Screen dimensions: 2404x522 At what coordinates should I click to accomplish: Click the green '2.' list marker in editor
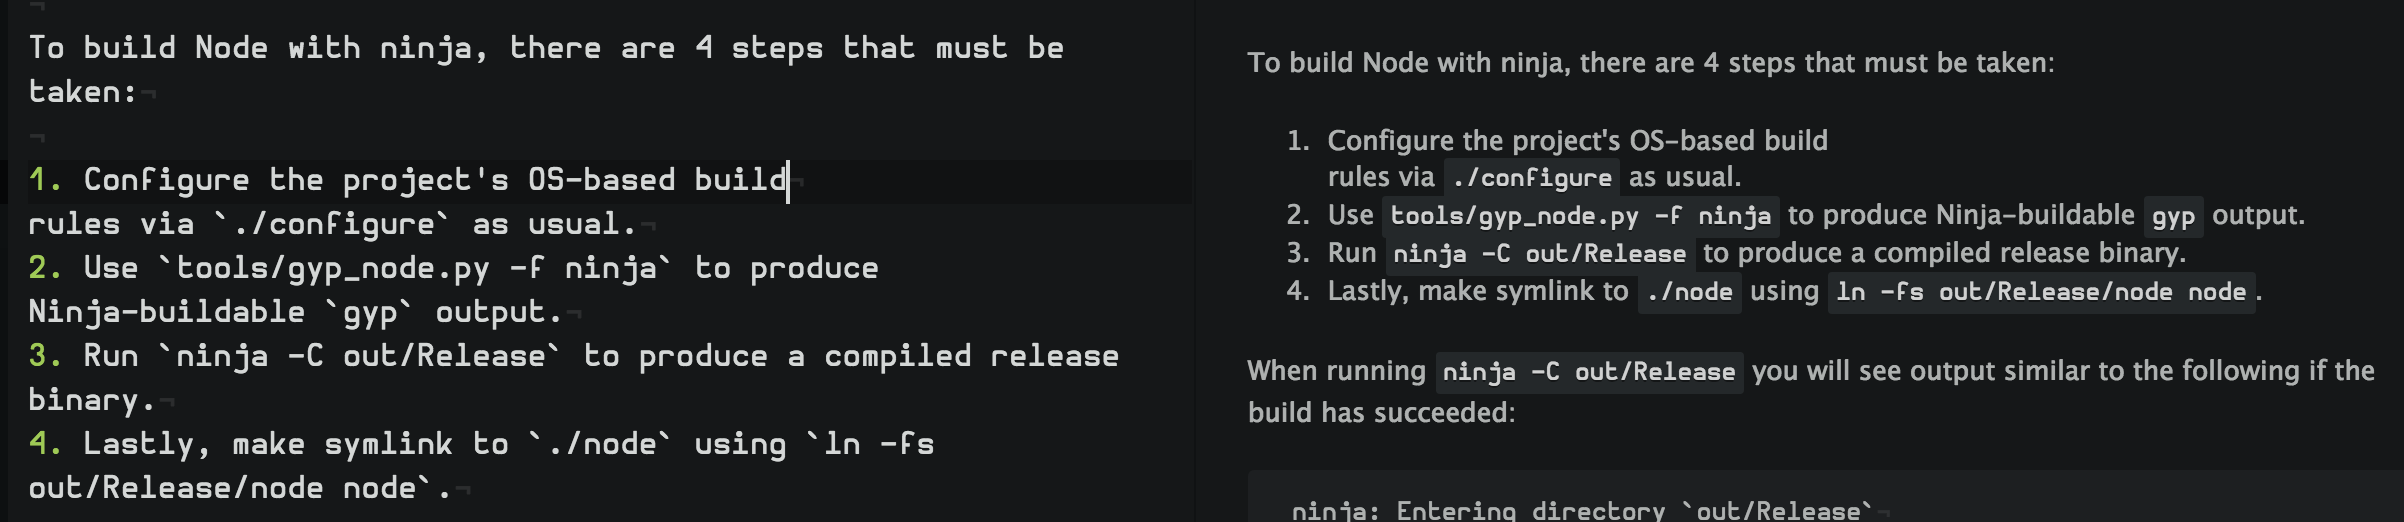coord(46,268)
